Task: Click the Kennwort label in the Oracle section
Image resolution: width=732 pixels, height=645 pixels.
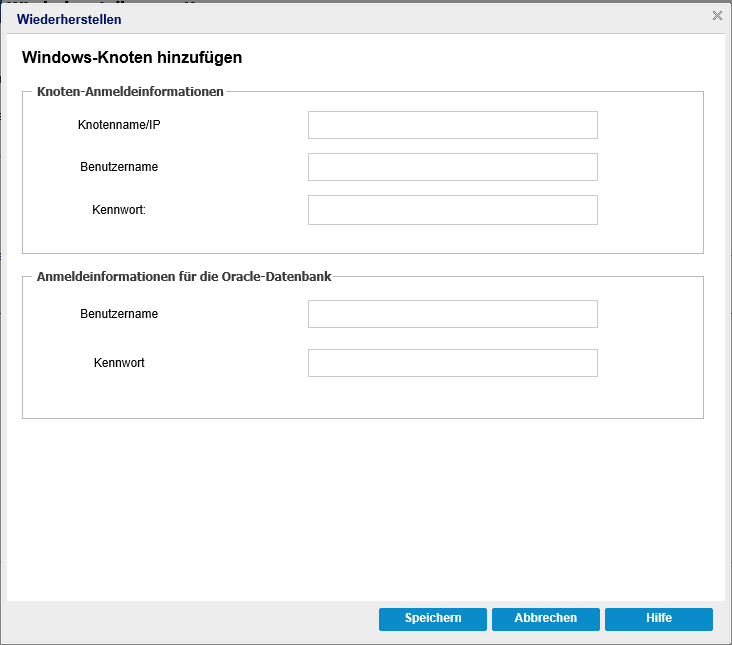Action: pyautogui.click(x=119, y=363)
